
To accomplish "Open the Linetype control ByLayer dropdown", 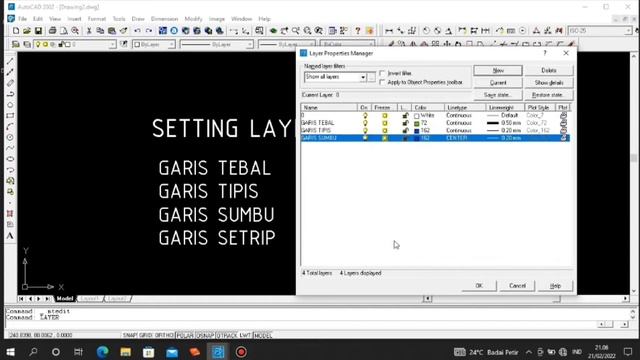I will pos(249,44).
